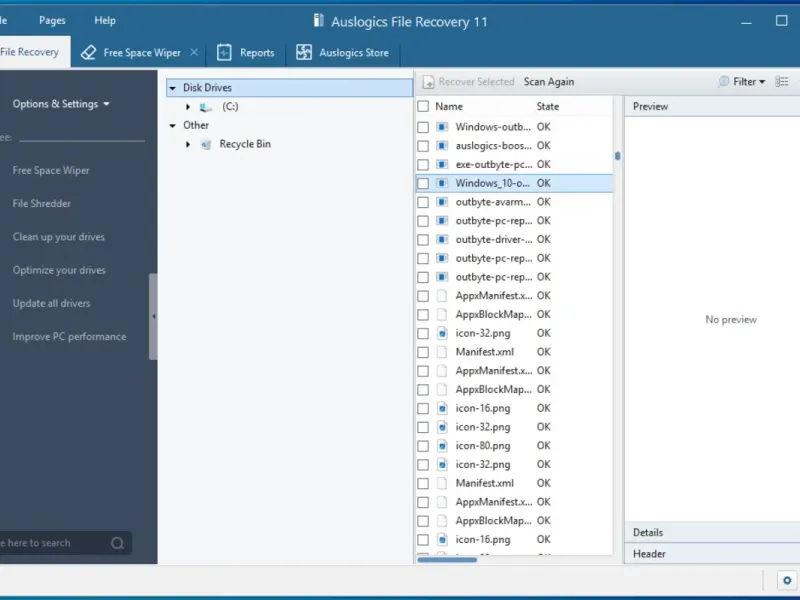
Task: Click the Auslogics Store icon
Action: pos(303,53)
